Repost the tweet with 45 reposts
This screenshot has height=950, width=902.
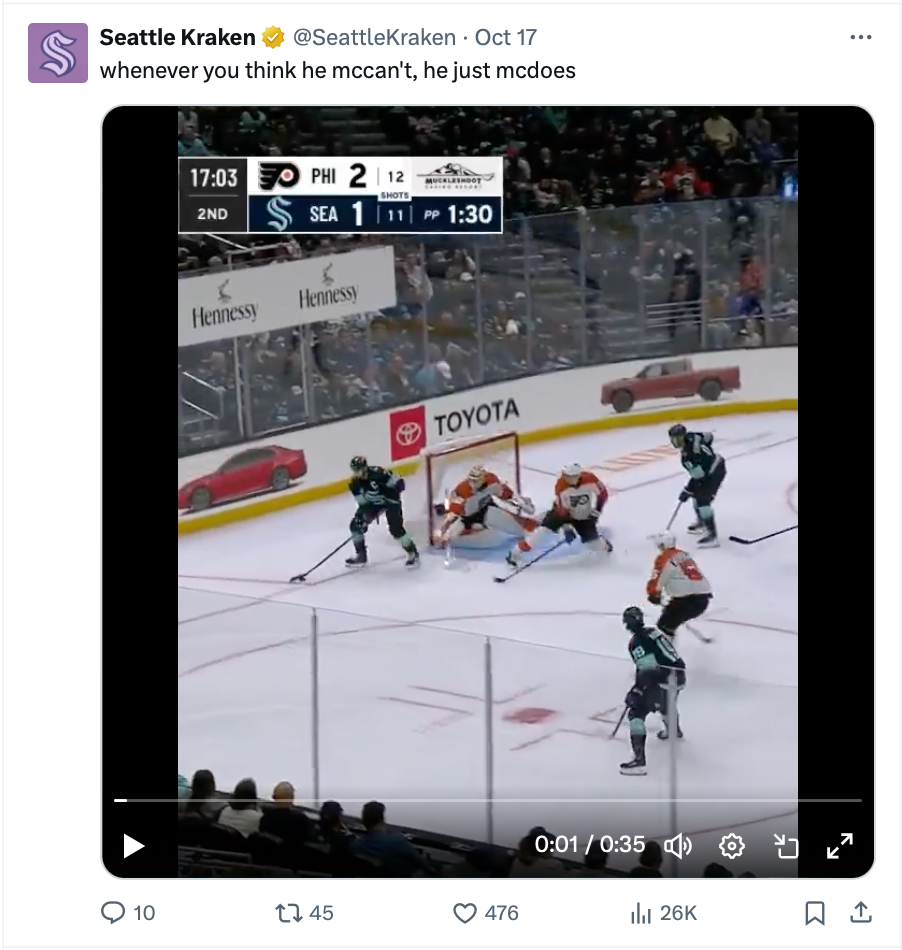coord(289,913)
